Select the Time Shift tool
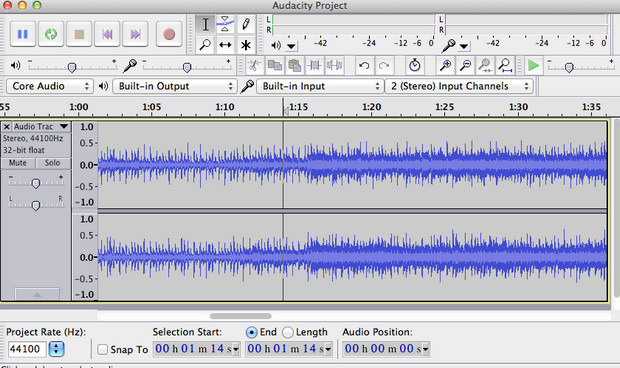 [x=225, y=45]
